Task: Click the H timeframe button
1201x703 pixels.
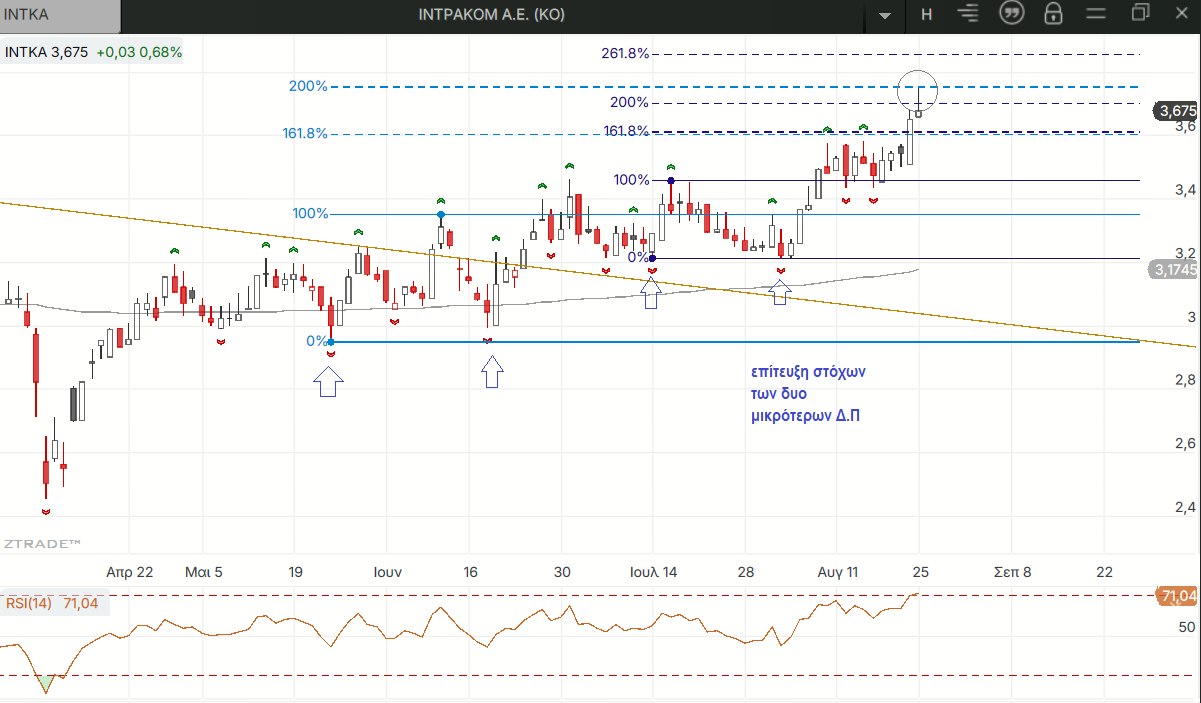Action: [926, 14]
